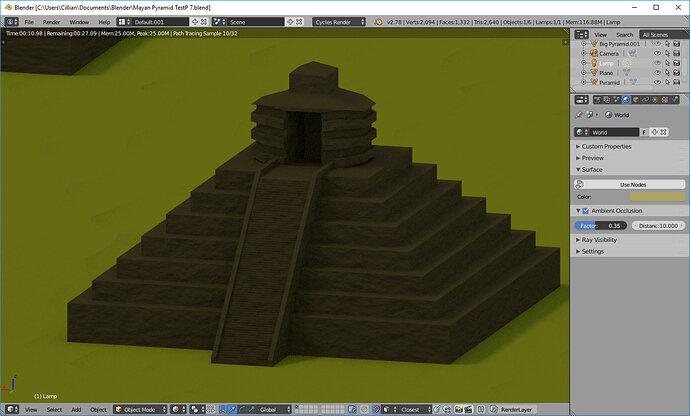Toggle fake user F button for World
The height and width of the screenshot is (416, 690).
(x=644, y=132)
